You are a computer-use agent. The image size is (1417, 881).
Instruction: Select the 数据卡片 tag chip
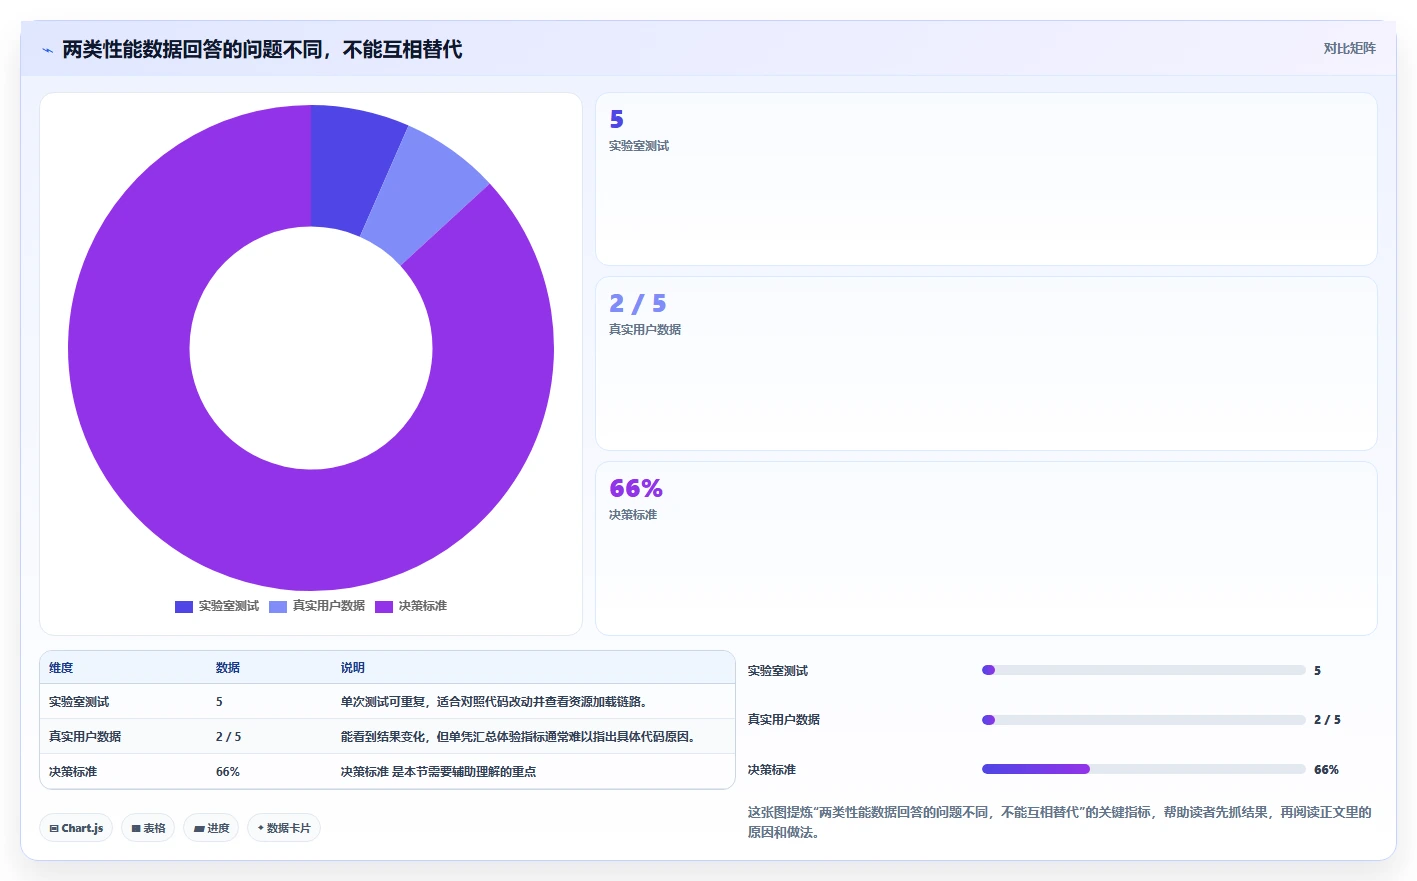(x=284, y=828)
